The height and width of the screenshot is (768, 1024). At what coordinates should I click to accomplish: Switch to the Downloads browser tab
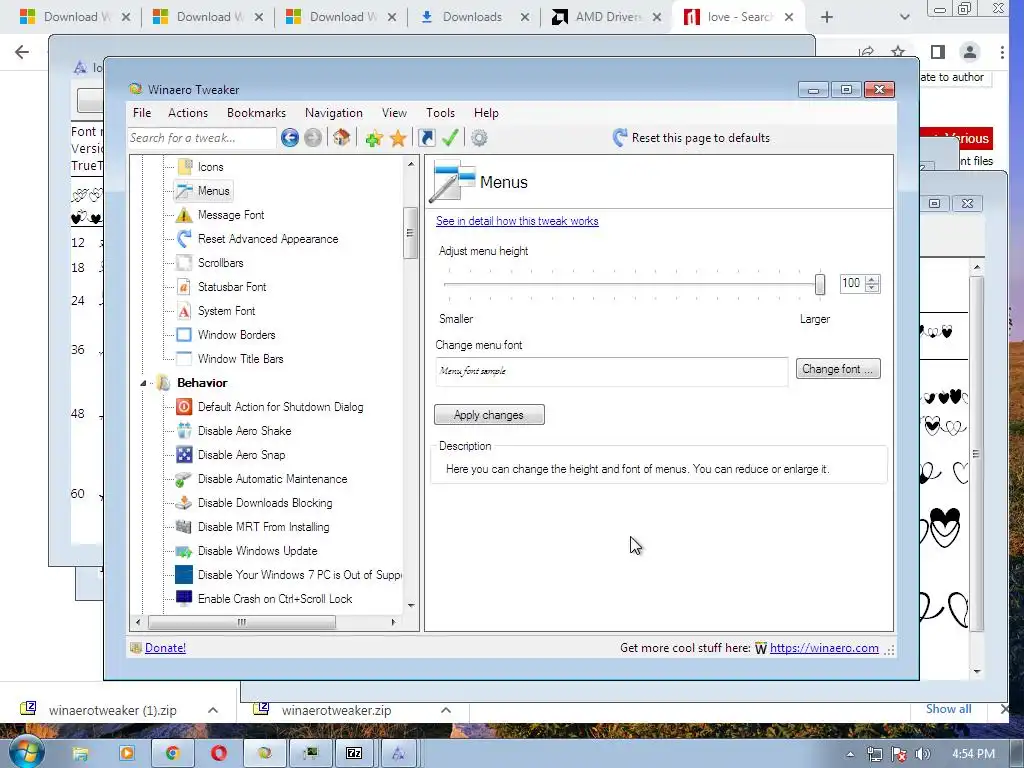(x=473, y=17)
